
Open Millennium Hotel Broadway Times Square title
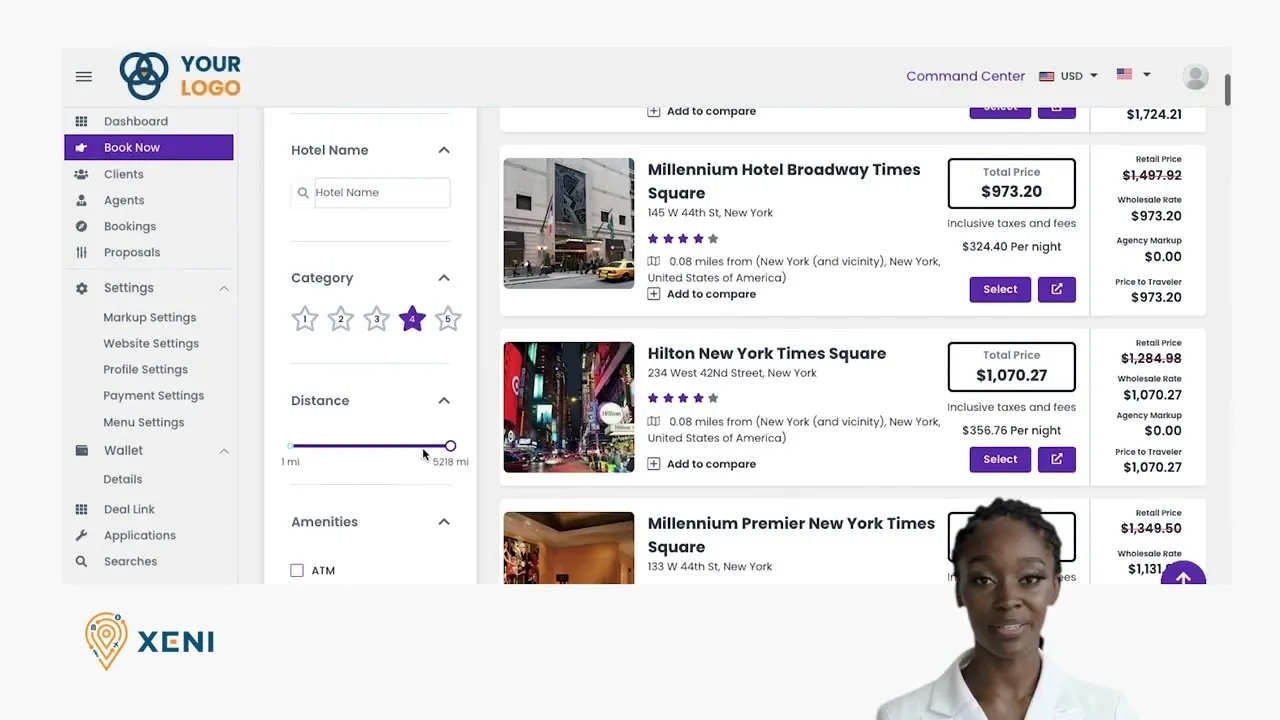click(784, 181)
